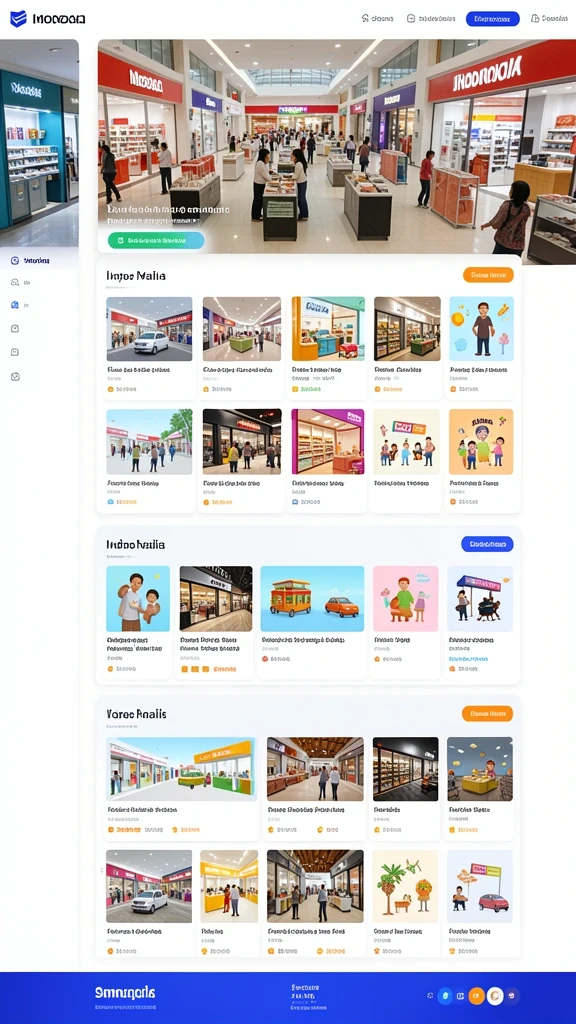Click the orange button in the first listing section
The width and height of the screenshot is (576, 1024).
[x=488, y=275]
